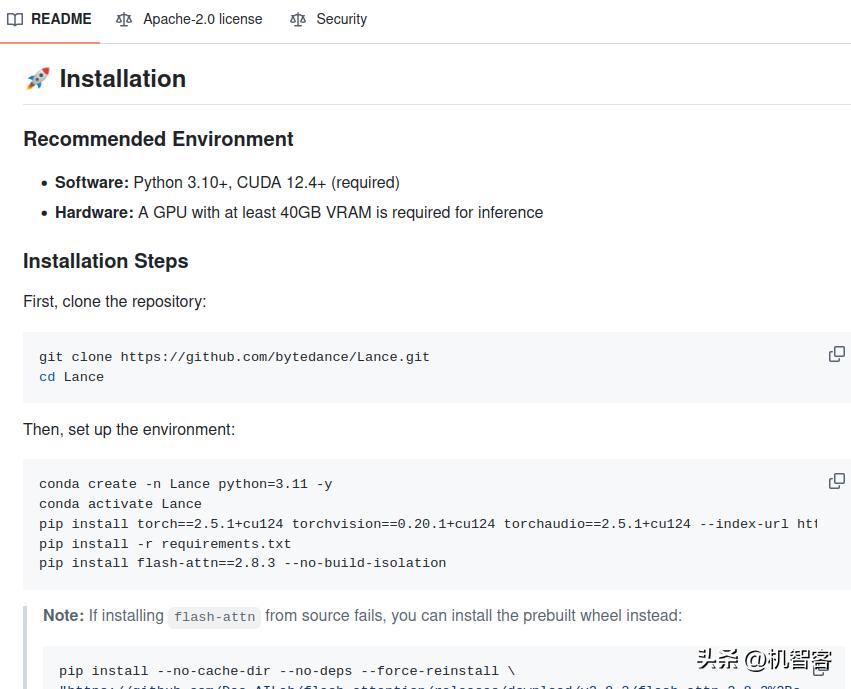Copy the git clone code block
Image resolution: width=851 pixels, height=689 pixels.
(836, 354)
